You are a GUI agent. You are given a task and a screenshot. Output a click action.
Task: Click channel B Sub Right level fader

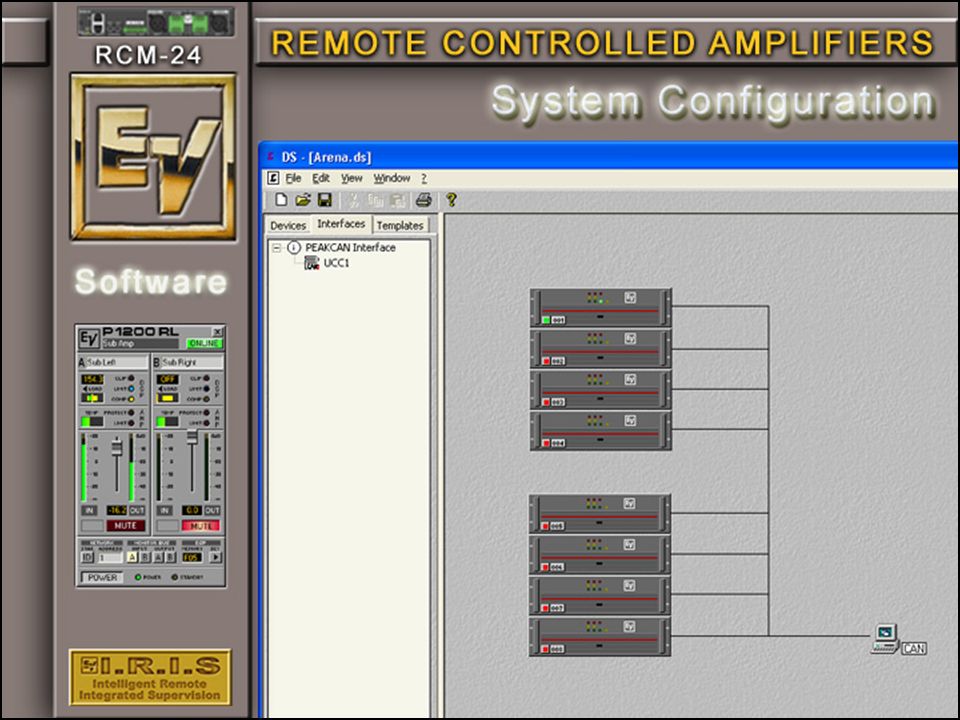tap(192, 438)
